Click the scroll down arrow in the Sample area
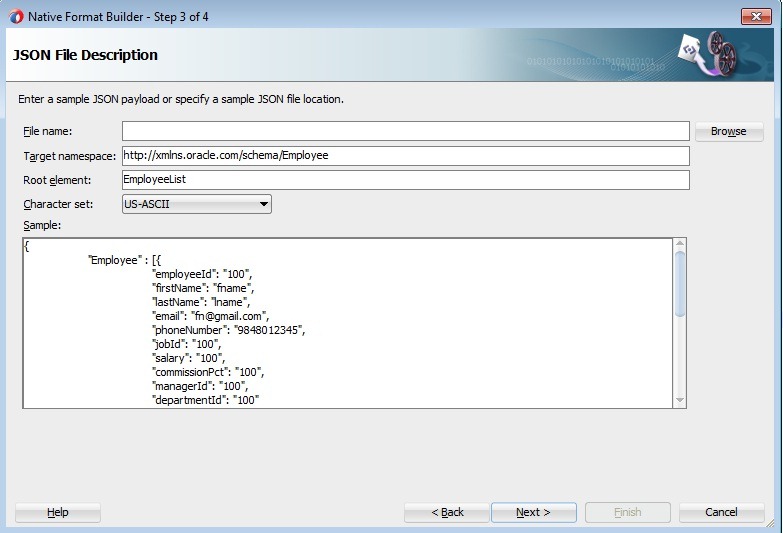The image size is (783, 533). click(x=680, y=401)
